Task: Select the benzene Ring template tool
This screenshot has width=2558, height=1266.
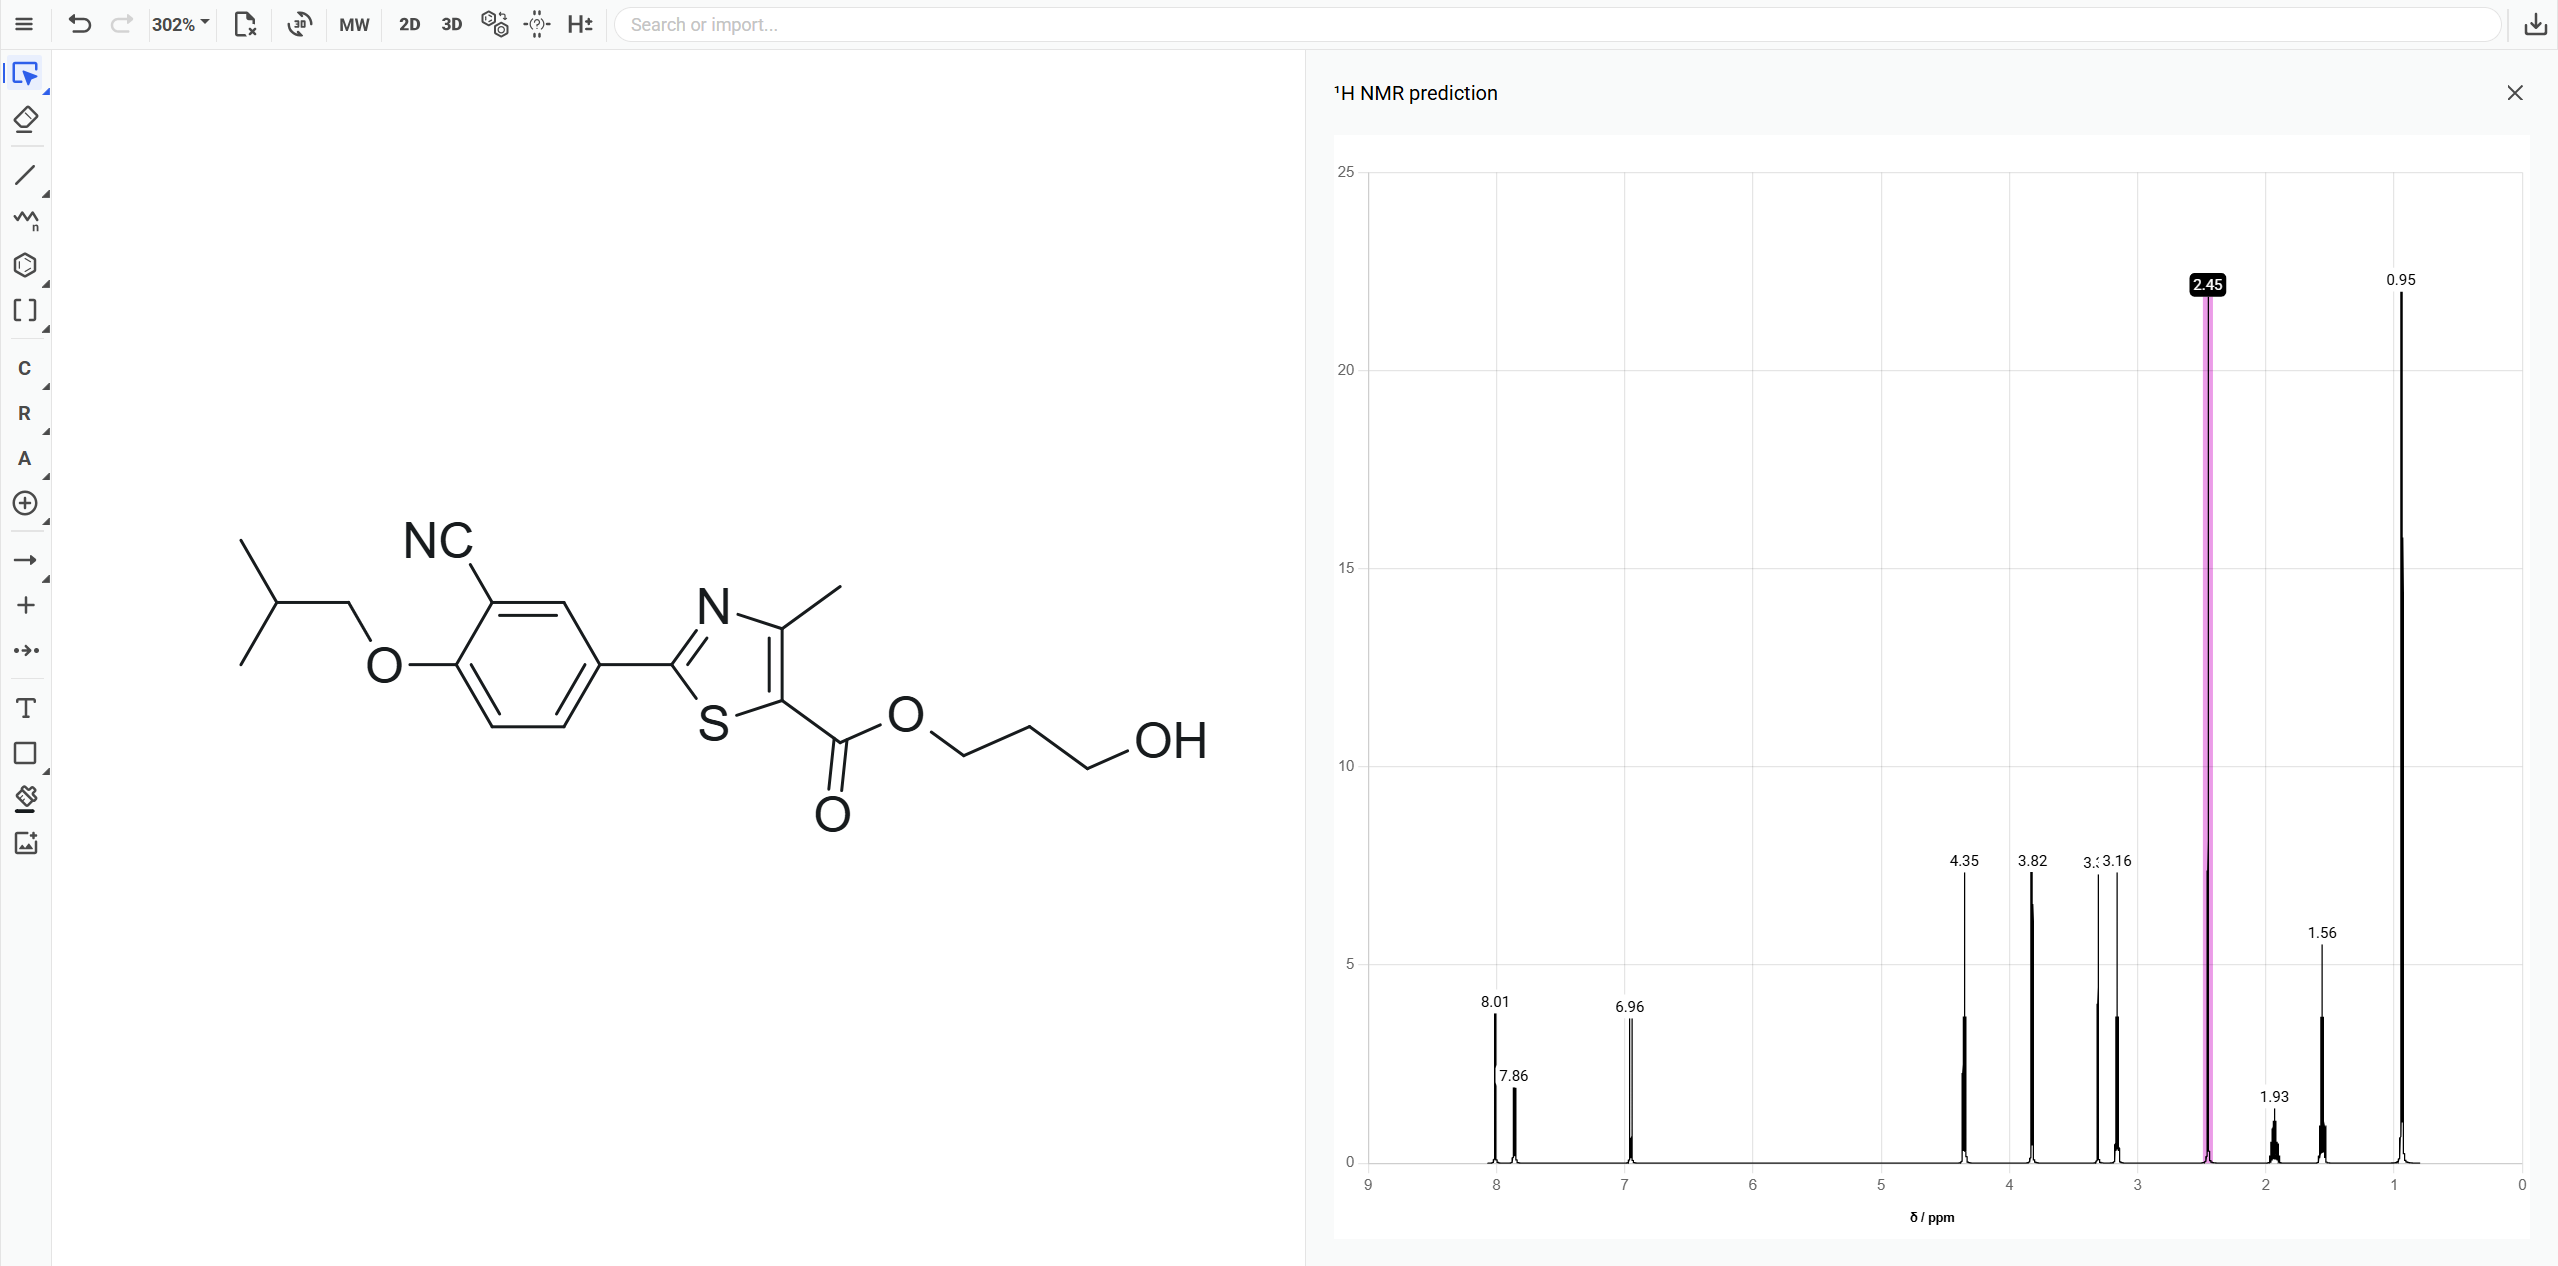Action: (24, 265)
